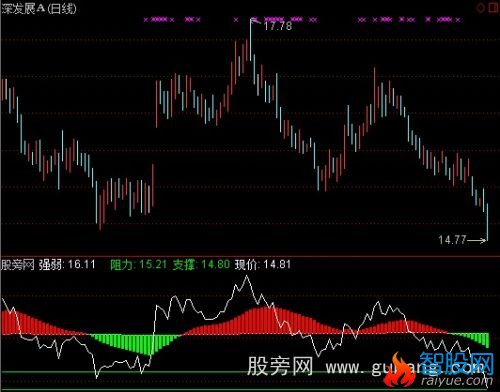Click the 支撑: 14.80 support value
500x392 pixels.
pyautogui.click(x=201, y=265)
